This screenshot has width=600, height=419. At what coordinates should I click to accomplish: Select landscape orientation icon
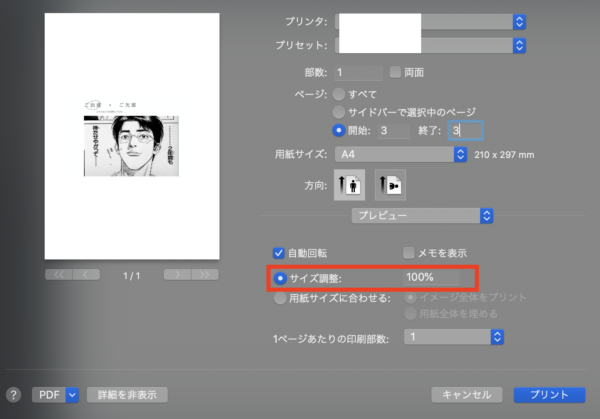[x=389, y=186]
